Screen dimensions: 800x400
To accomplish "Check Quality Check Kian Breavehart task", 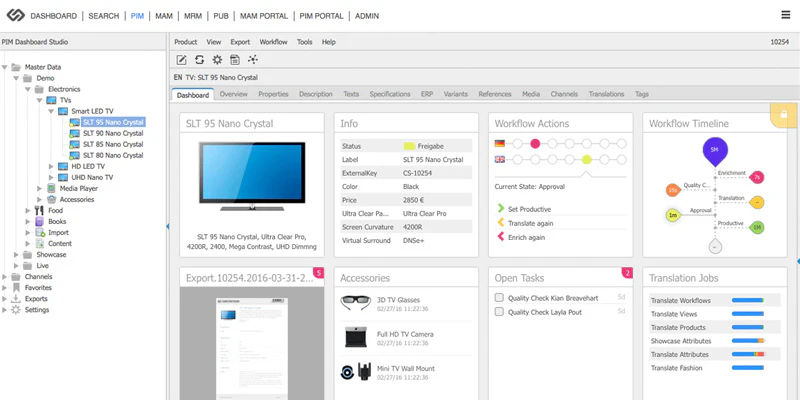I will pyautogui.click(x=499, y=298).
